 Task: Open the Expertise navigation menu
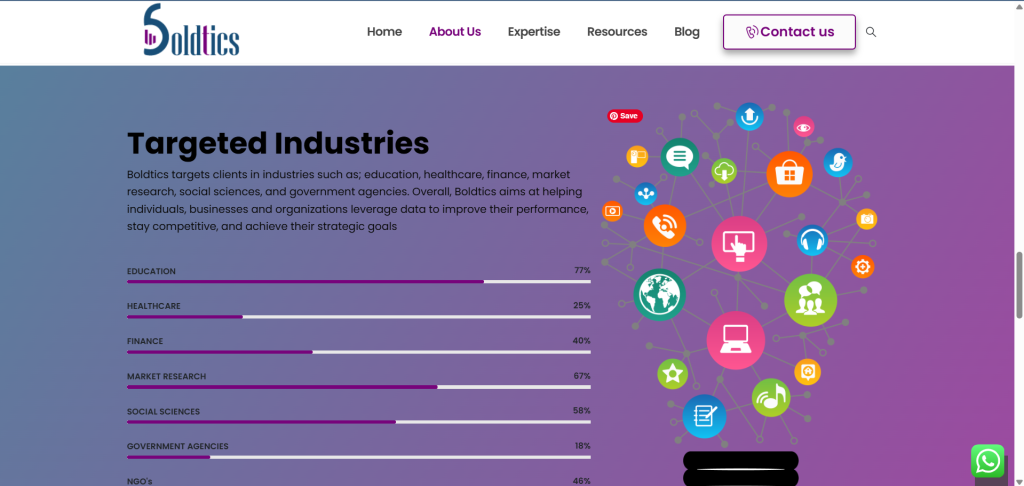534,31
